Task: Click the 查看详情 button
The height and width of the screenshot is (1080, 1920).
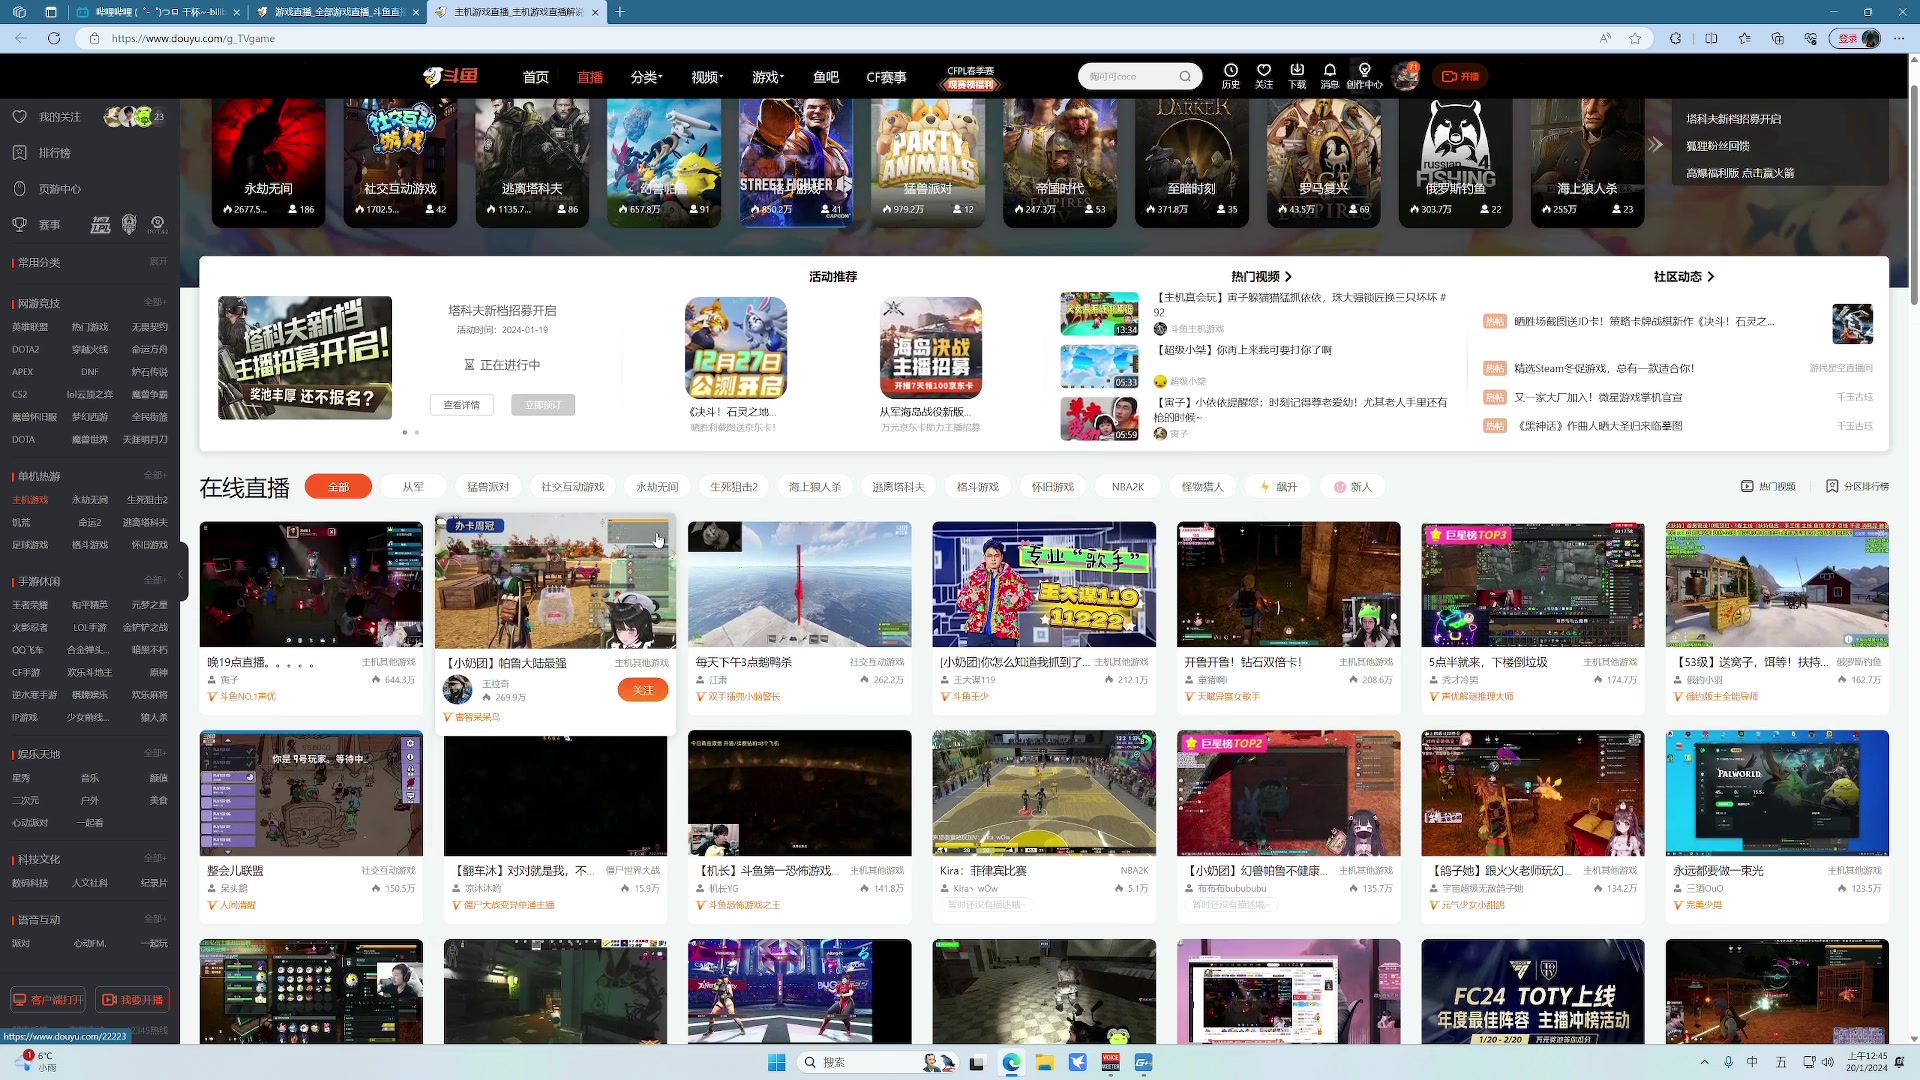Action: pyautogui.click(x=461, y=405)
